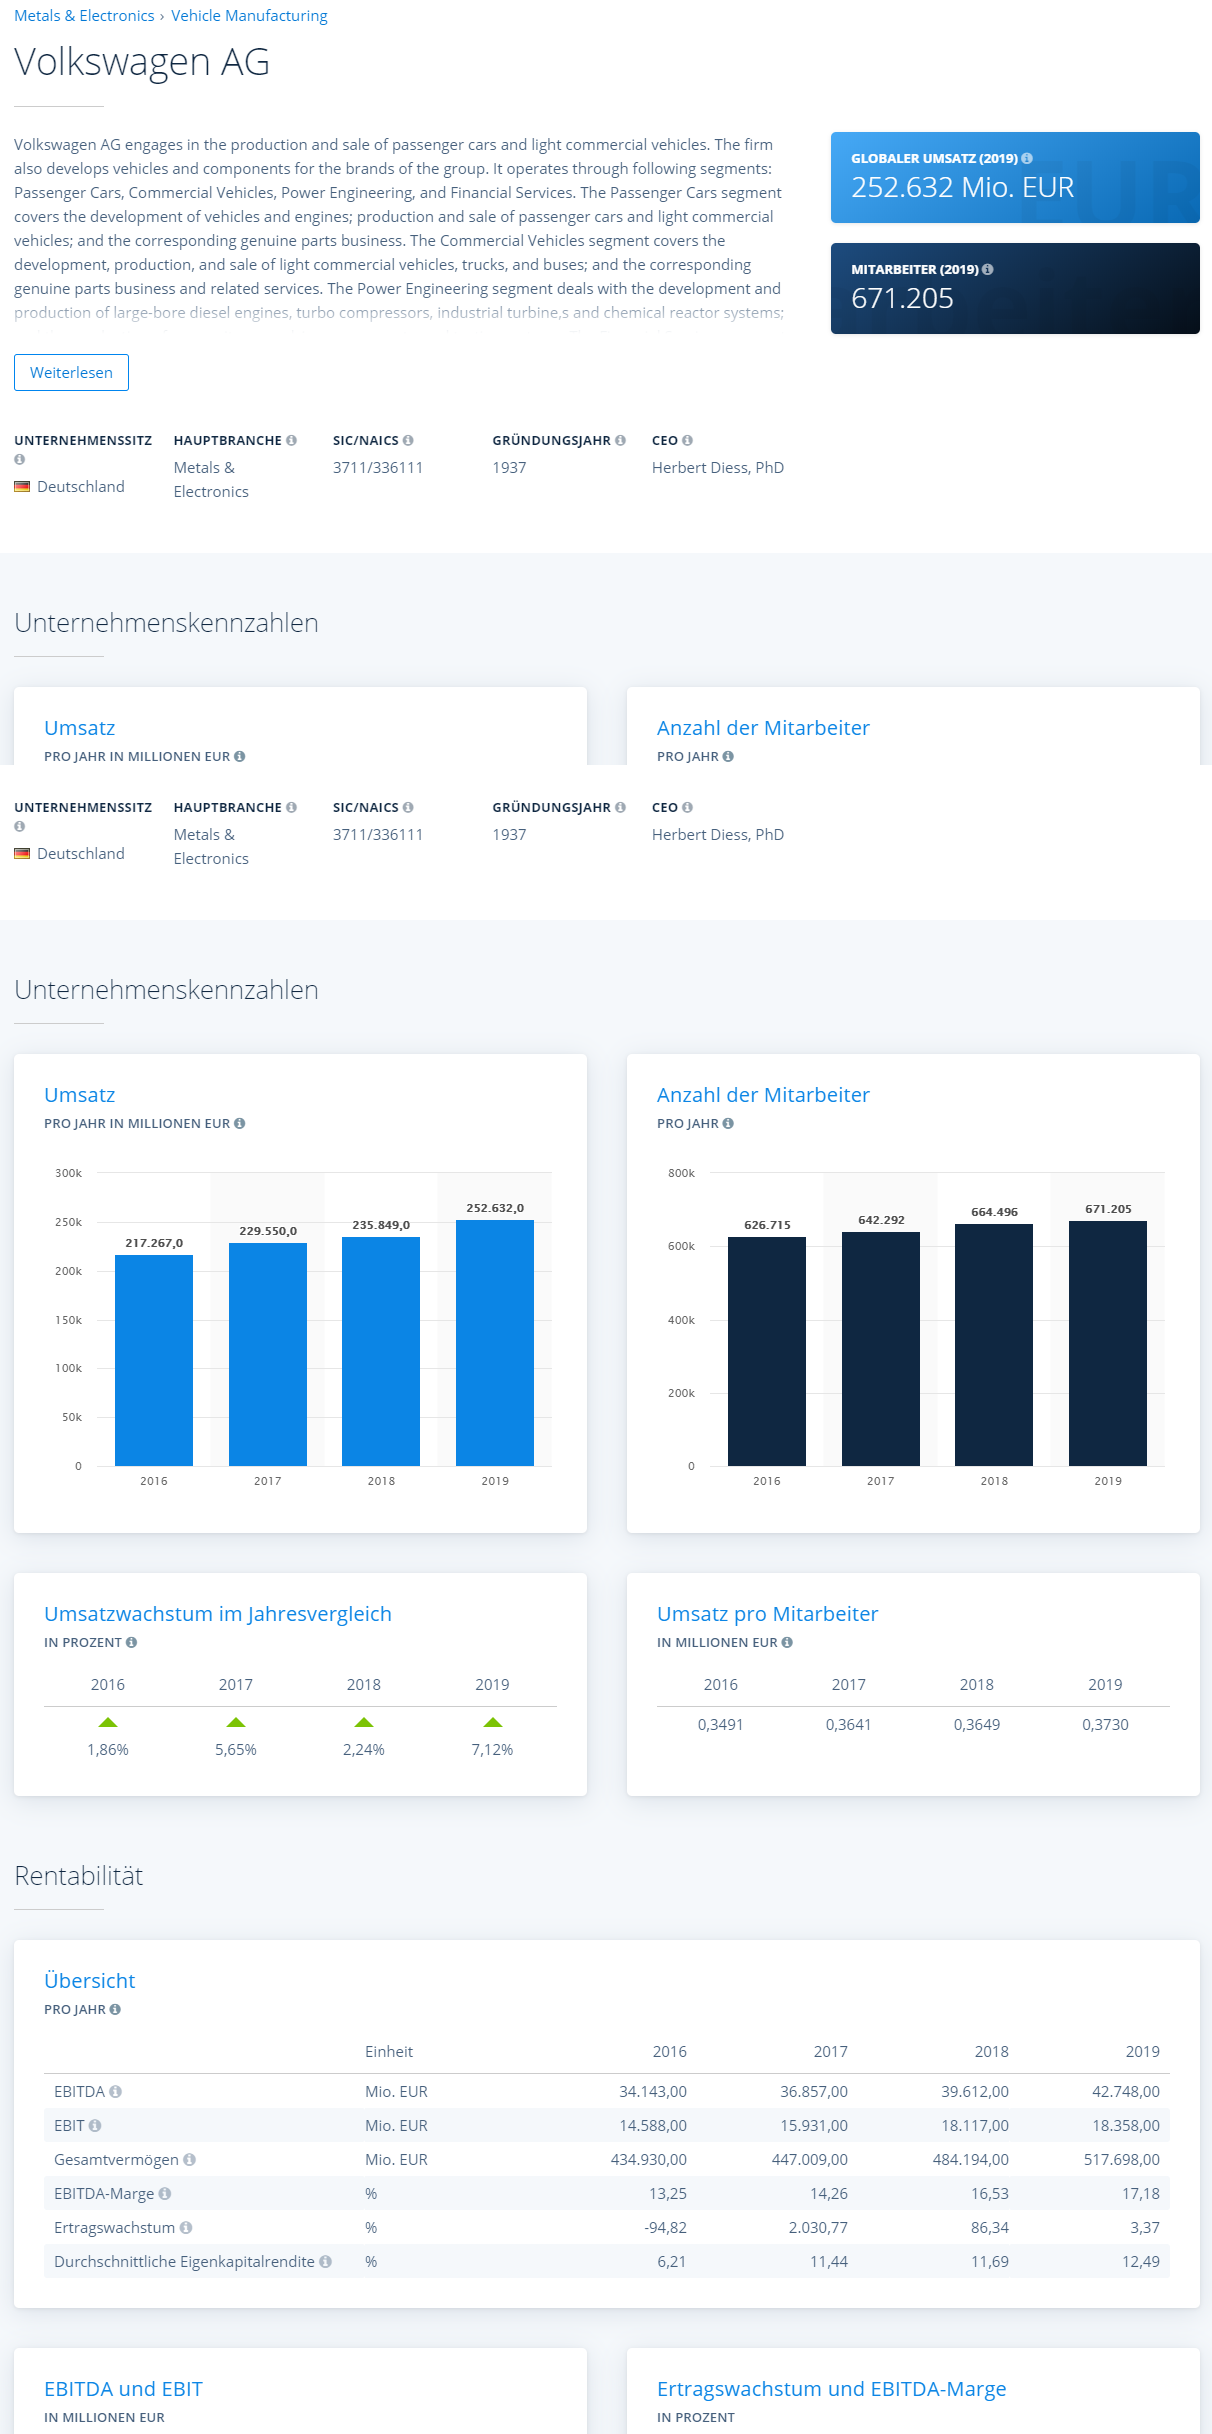Click the EBITDA 2018 value 39.612,00
This screenshot has height=2434, width=1212.
click(975, 2091)
